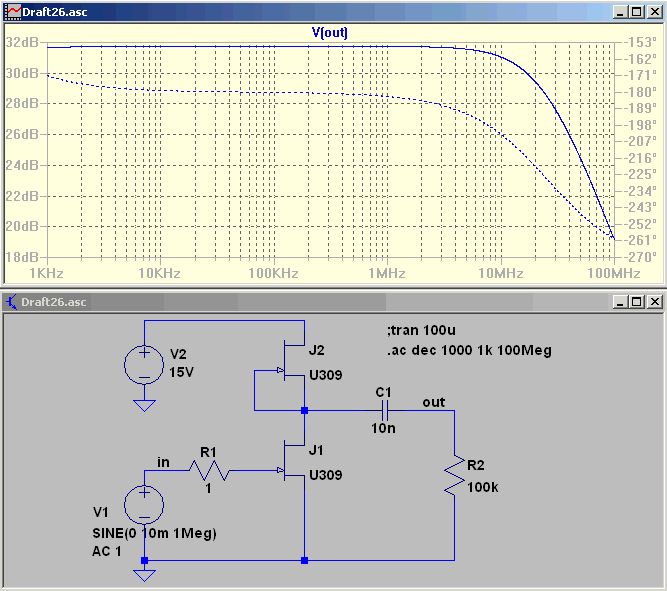
Task: Click ground symbol under V1
Action: click(x=144, y=575)
